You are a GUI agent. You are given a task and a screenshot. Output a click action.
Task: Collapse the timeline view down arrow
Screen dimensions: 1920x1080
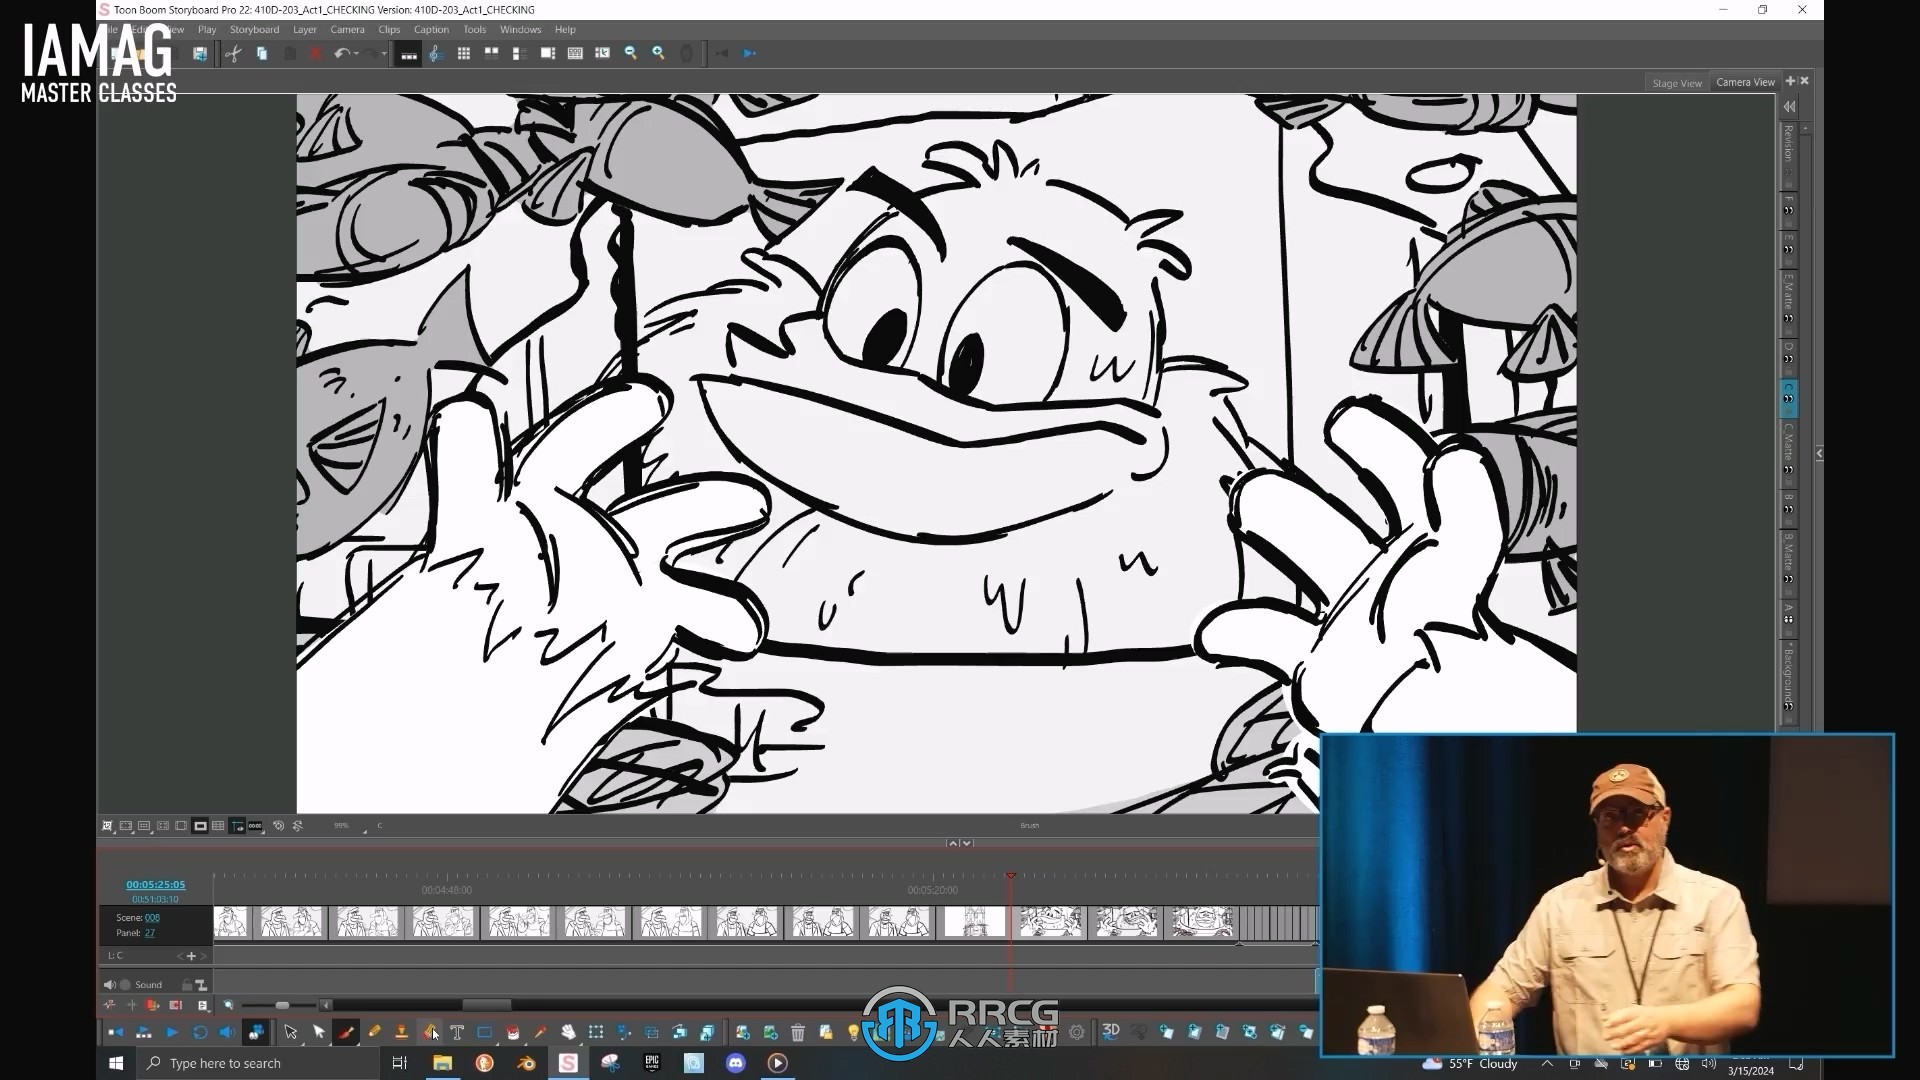pyautogui.click(x=967, y=843)
